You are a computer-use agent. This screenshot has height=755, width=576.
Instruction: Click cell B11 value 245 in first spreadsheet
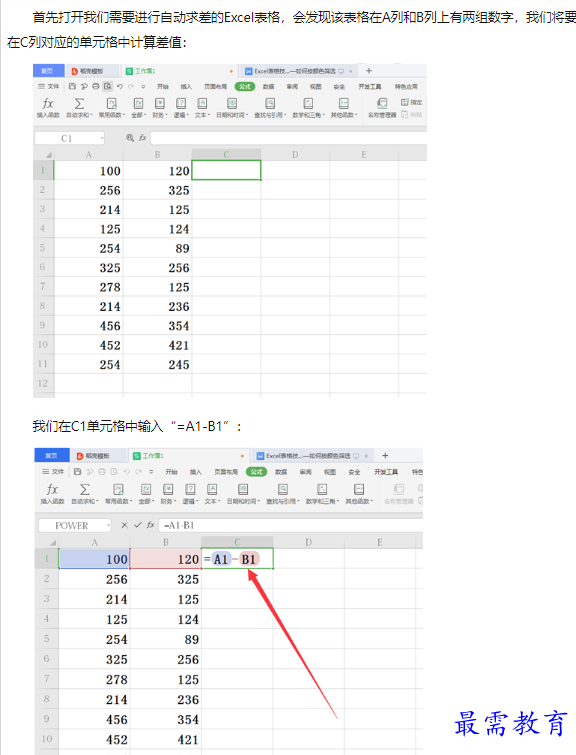point(157,364)
